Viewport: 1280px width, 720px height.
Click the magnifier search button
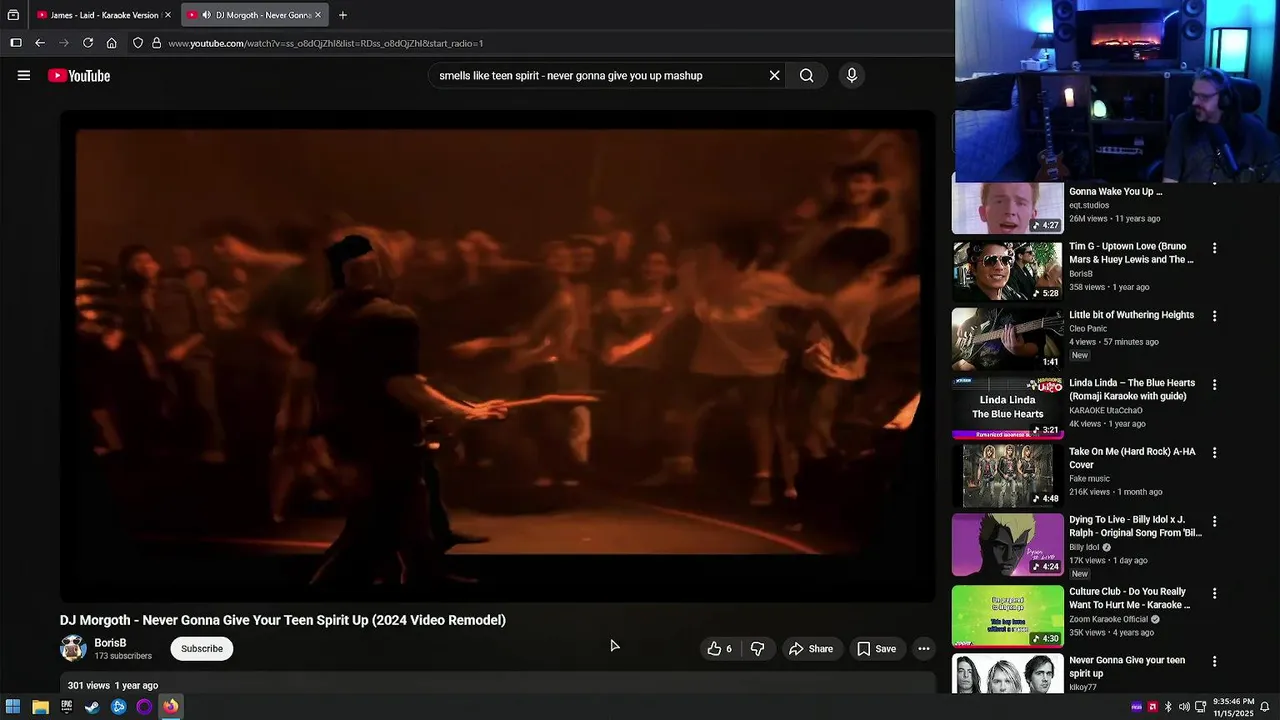807,75
